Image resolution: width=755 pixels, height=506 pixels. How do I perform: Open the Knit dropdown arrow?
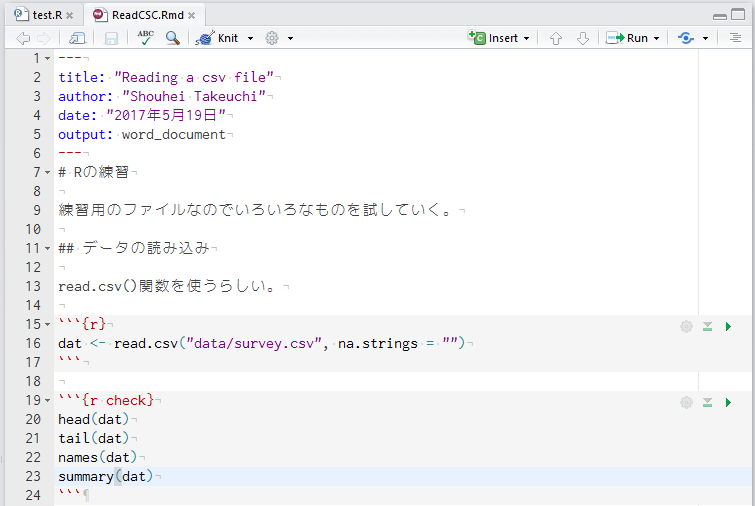click(250, 38)
